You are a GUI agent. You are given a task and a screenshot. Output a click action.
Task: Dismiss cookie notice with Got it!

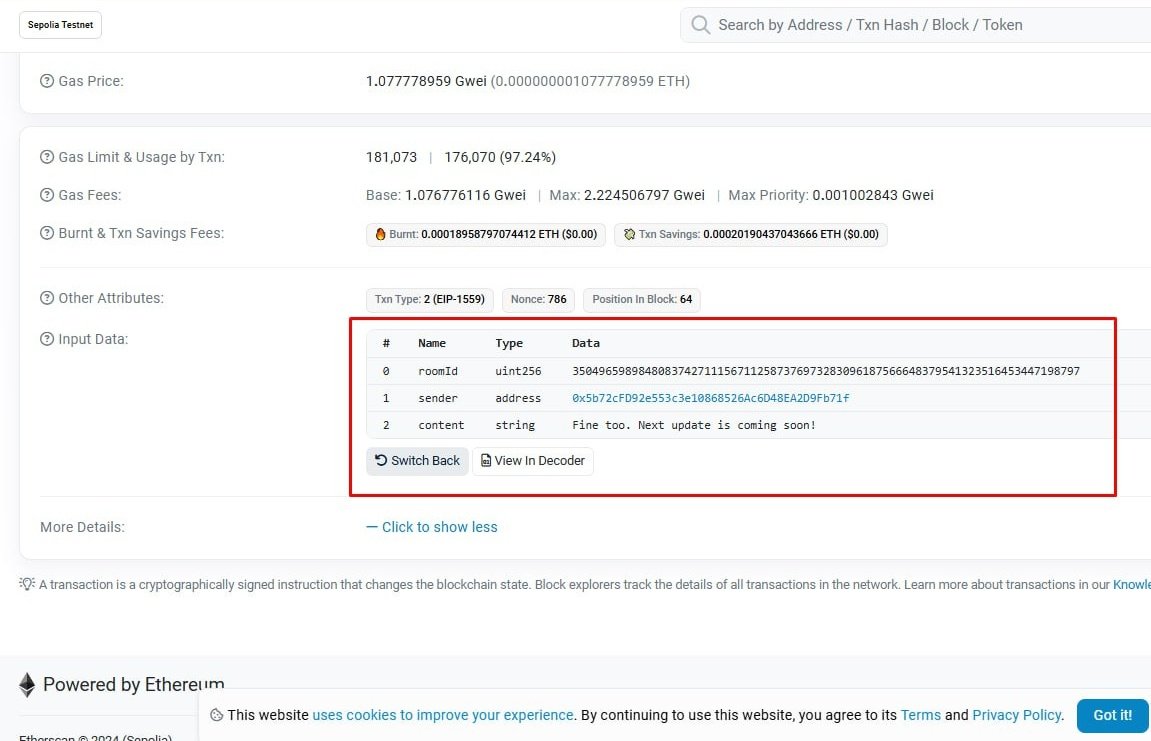point(1113,716)
